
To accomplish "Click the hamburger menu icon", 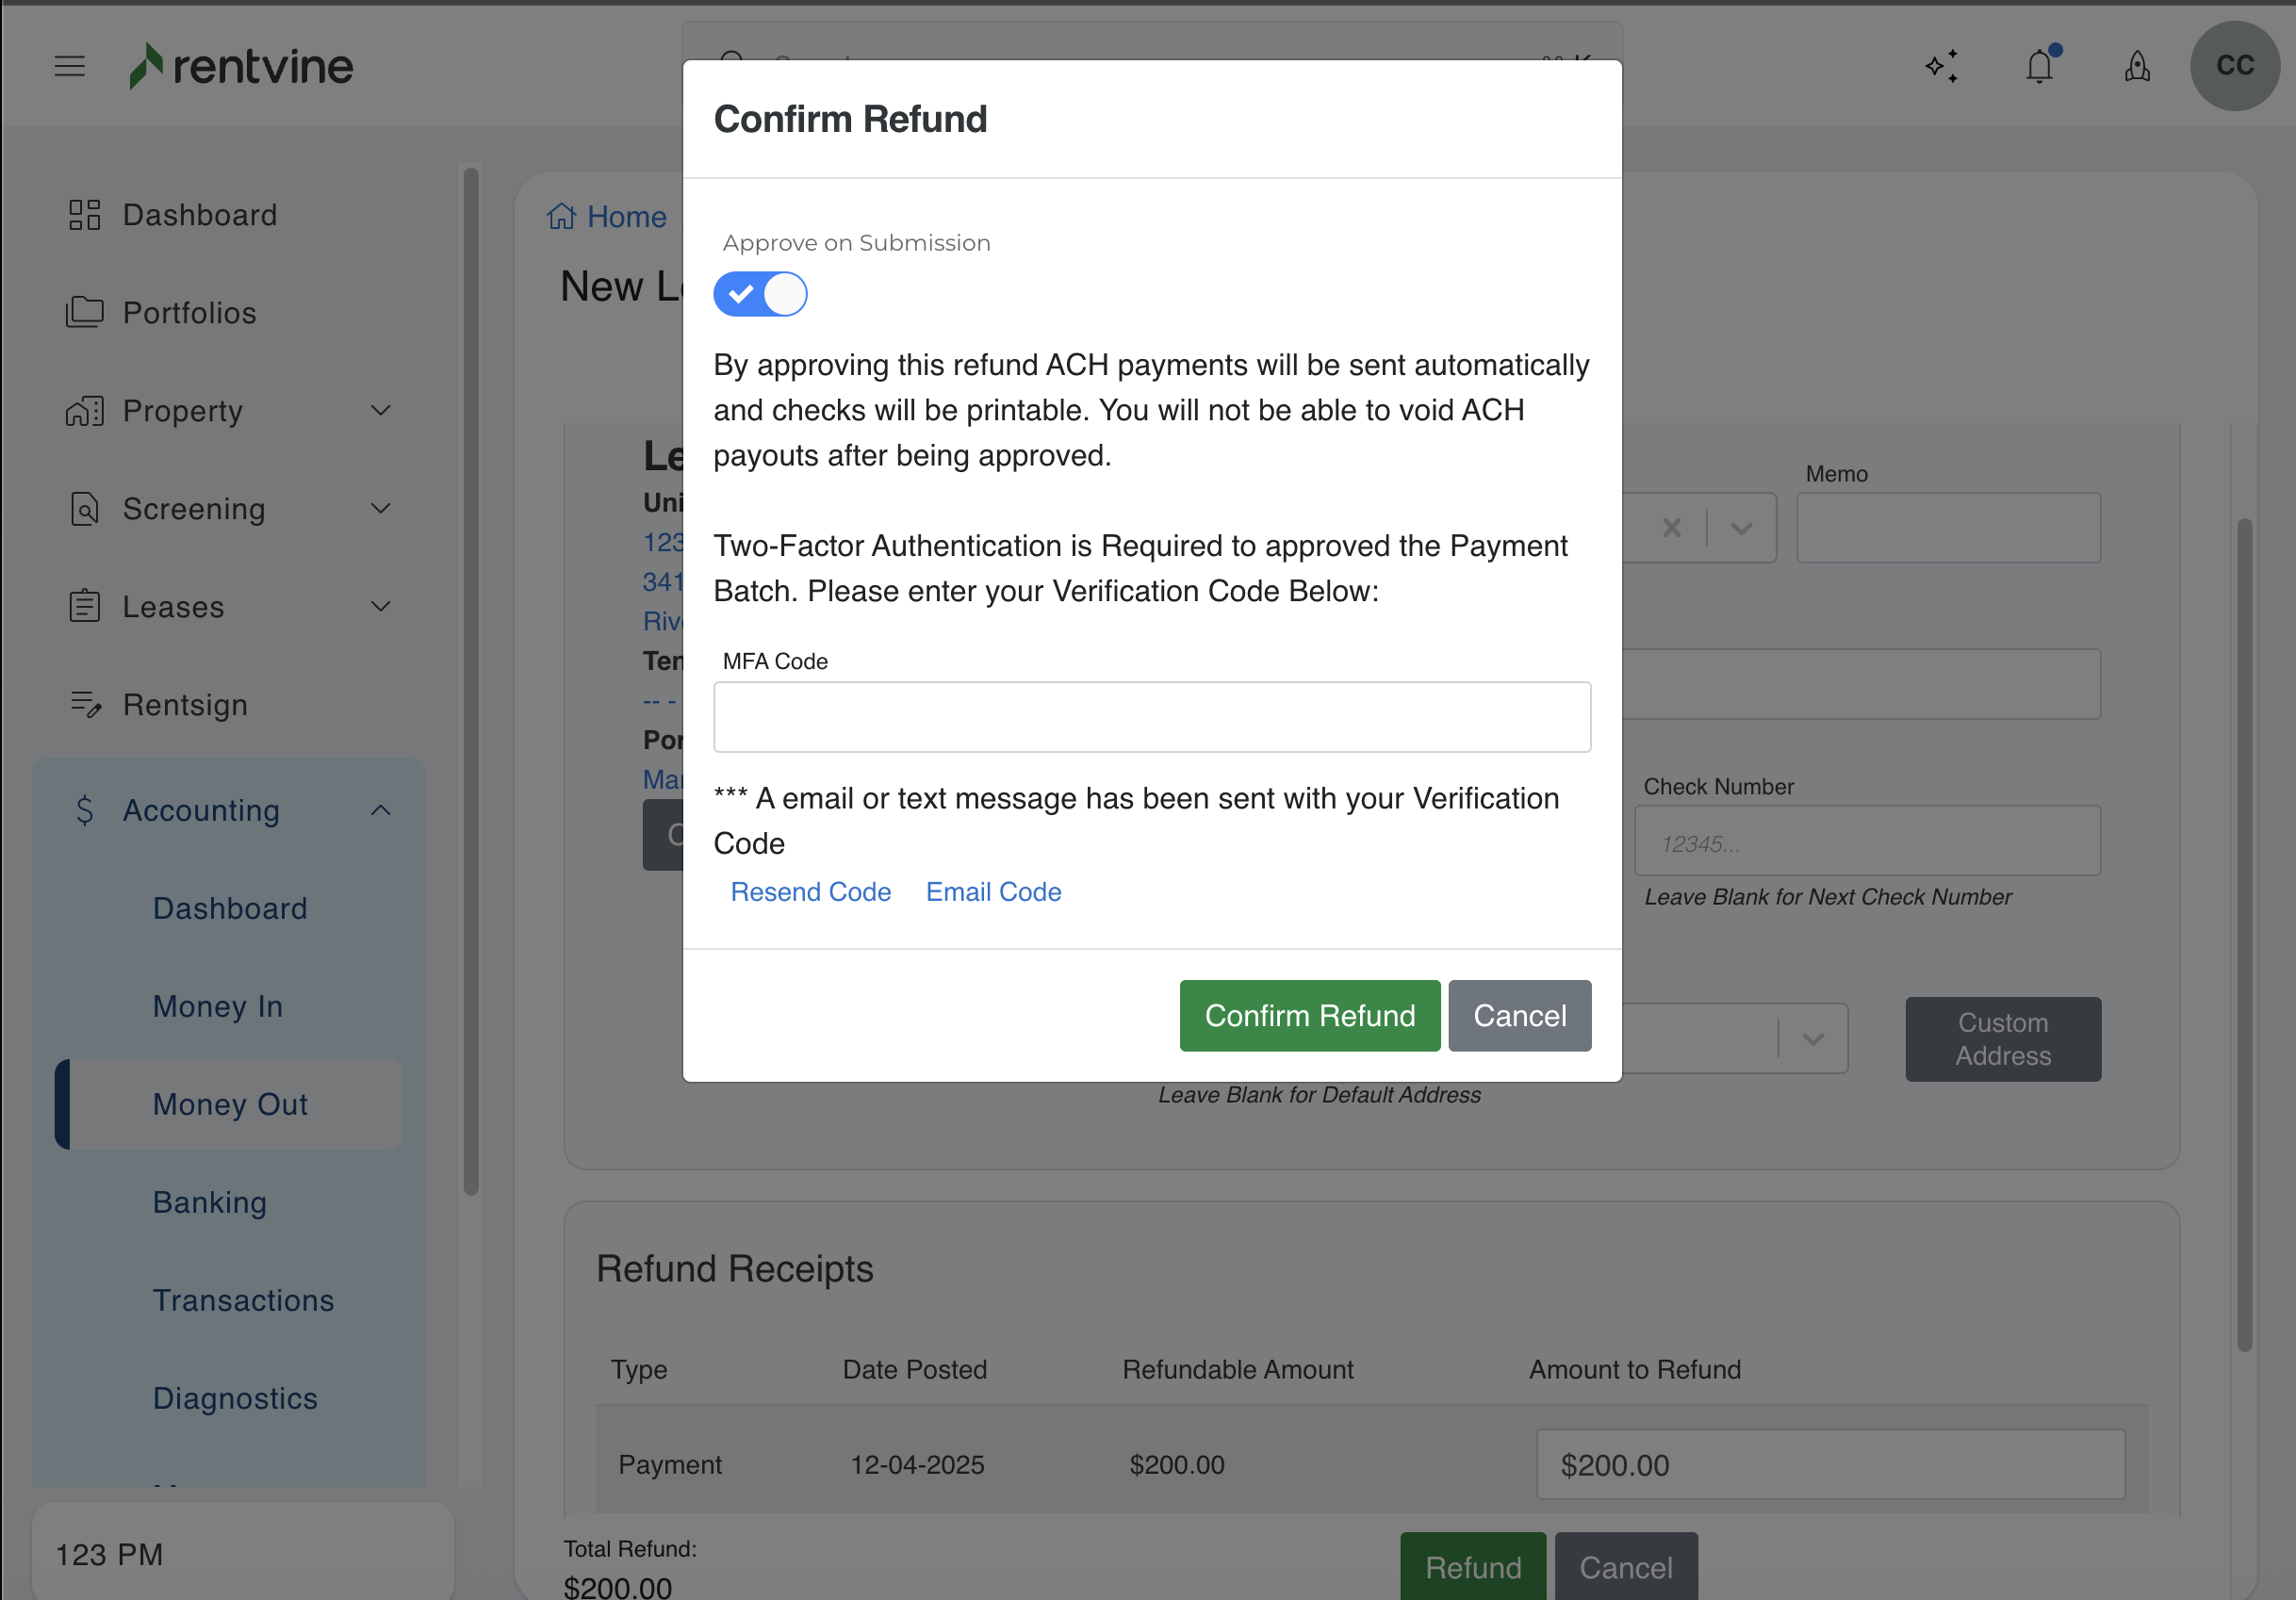I will tap(69, 66).
